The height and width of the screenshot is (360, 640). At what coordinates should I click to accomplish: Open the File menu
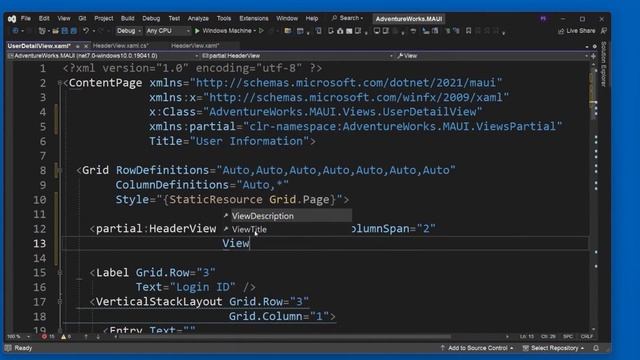pos(26,18)
